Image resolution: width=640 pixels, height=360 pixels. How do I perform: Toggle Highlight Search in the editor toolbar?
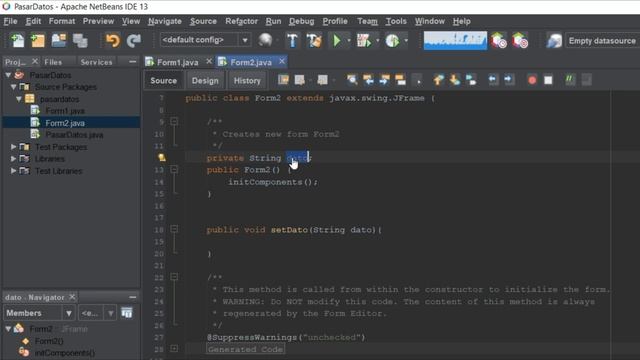coord(401,80)
